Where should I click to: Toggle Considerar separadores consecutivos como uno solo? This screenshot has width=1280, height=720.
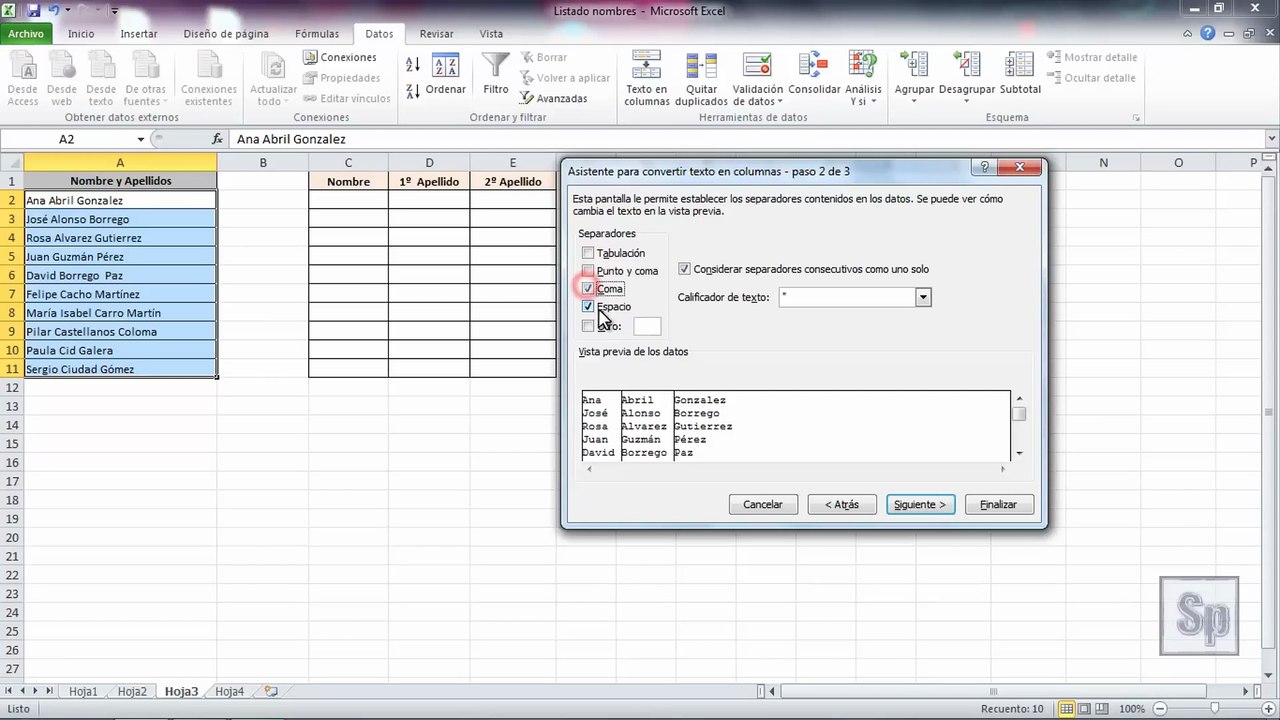684,269
